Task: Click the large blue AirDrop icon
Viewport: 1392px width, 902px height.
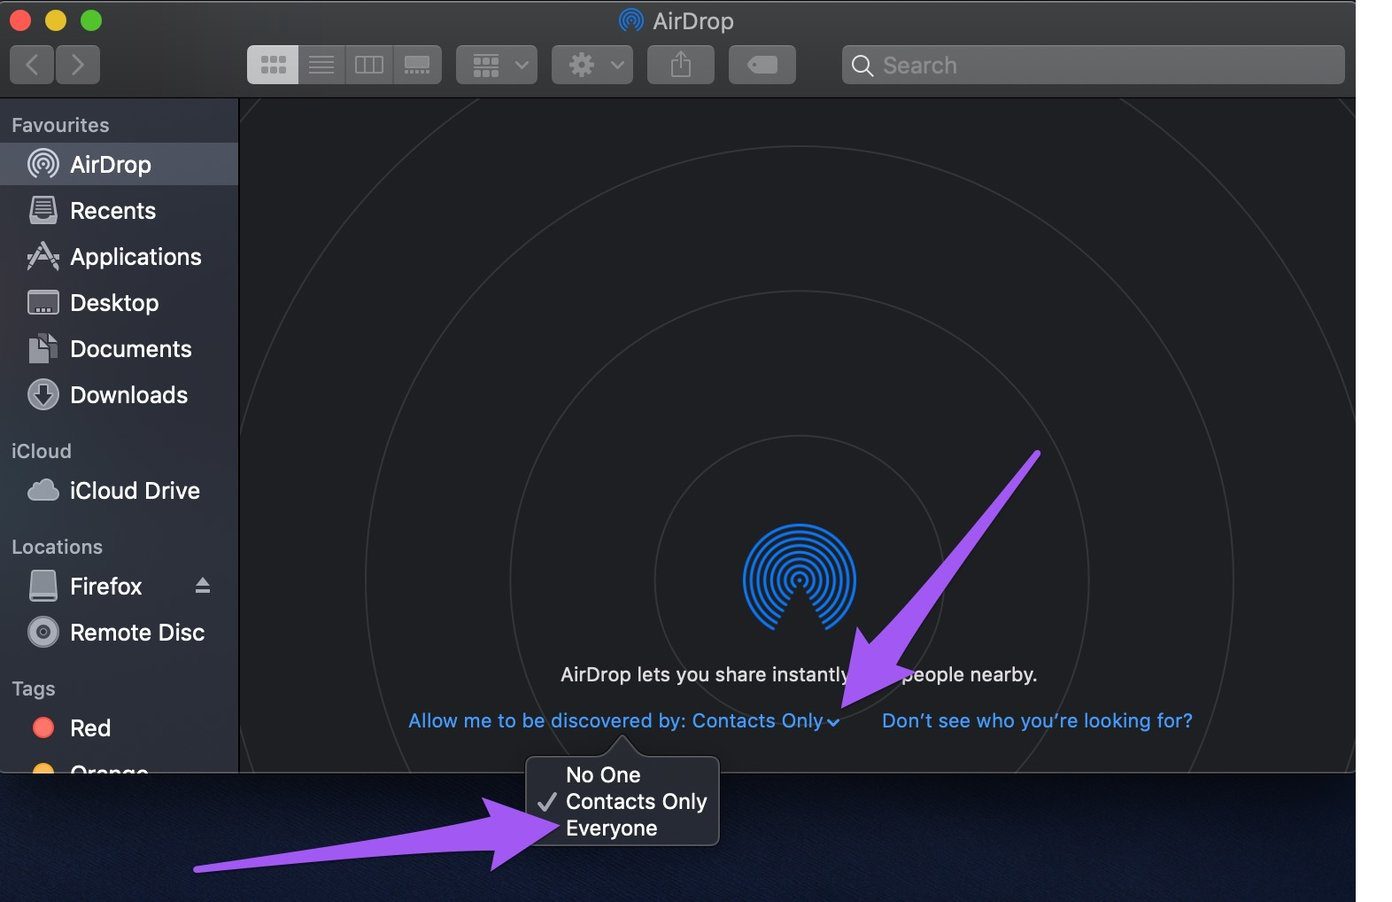Action: point(799,577)
